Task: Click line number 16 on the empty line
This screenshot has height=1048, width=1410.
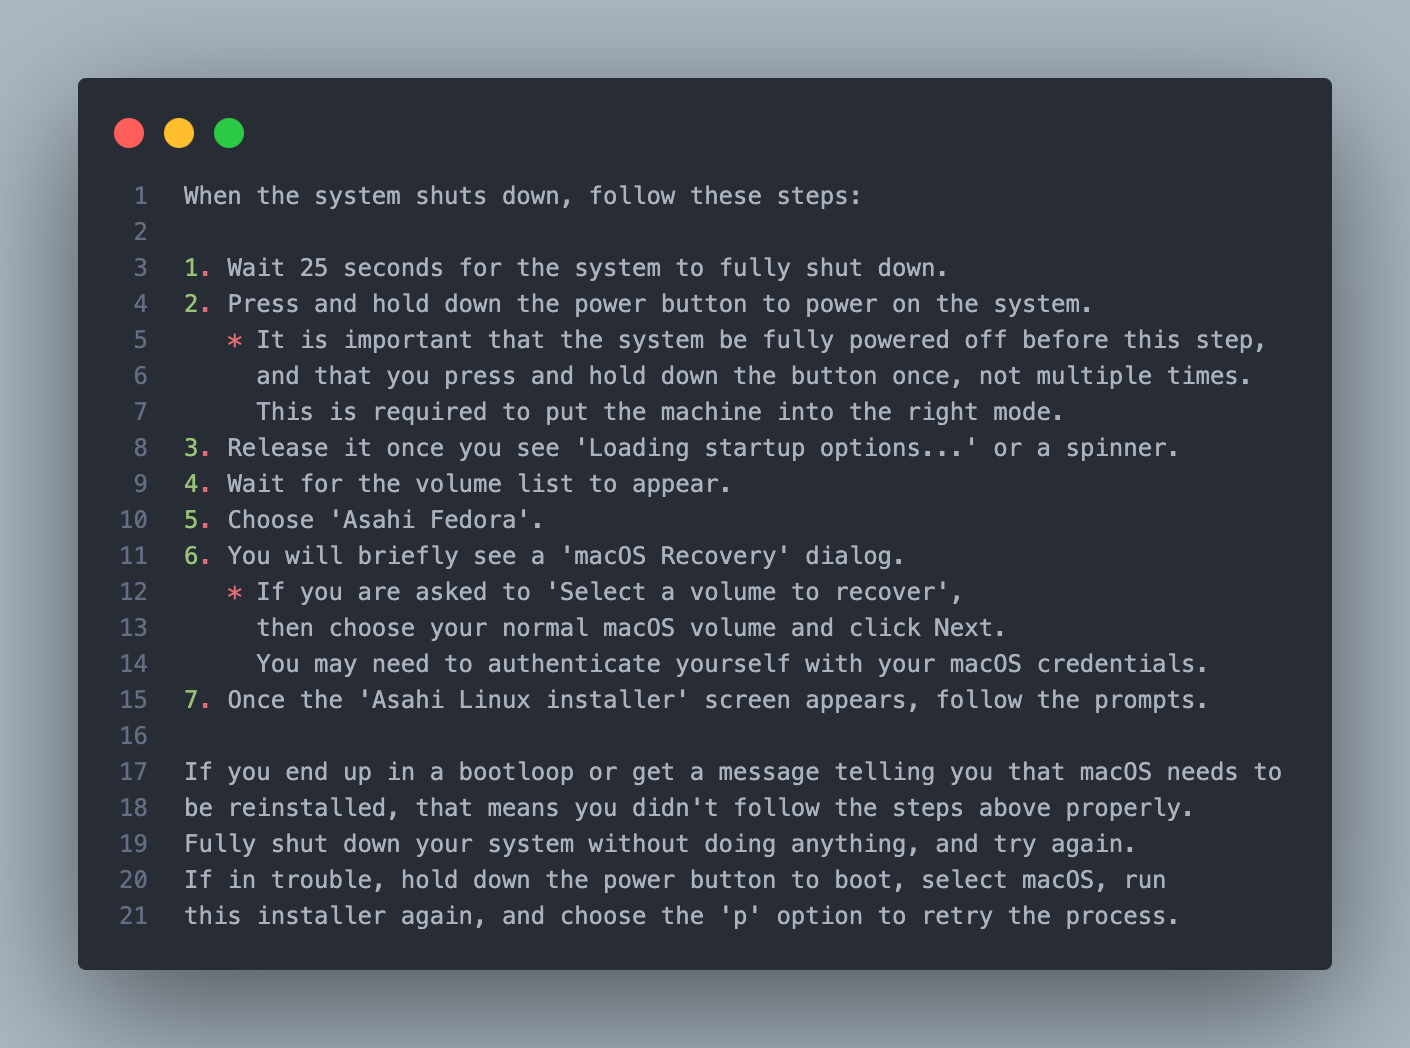Action: (x=134, y=736)
